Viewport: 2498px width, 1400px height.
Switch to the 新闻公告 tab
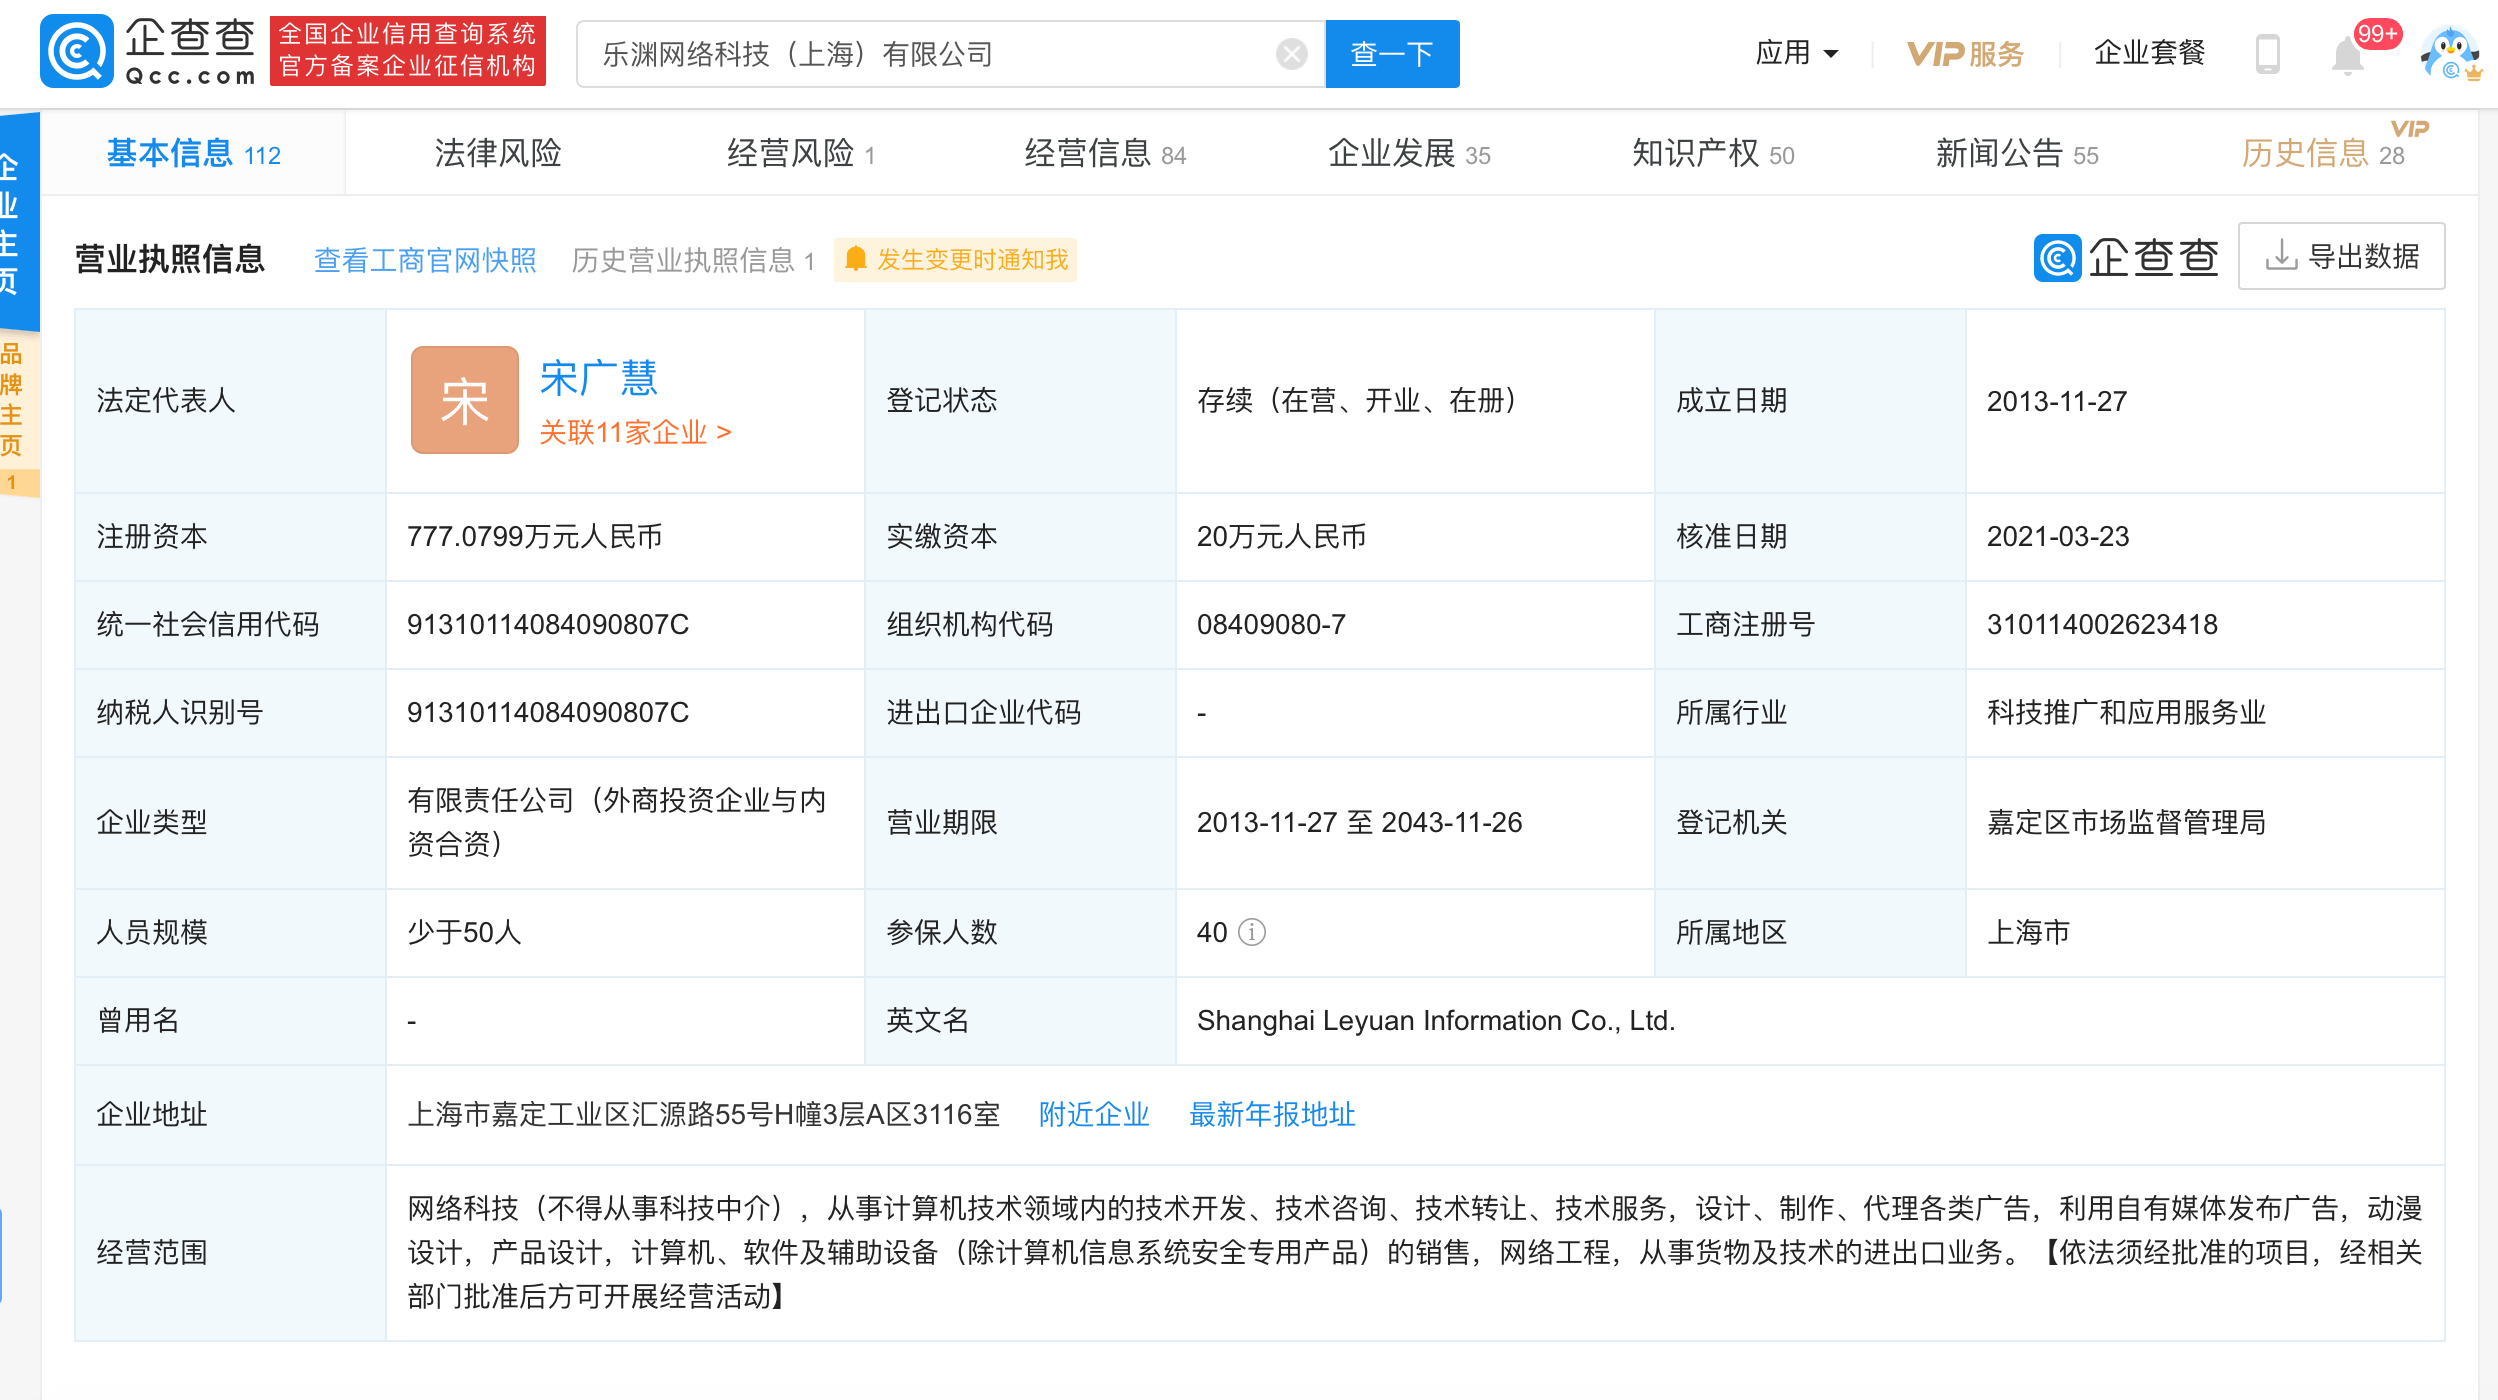coord(2017,153)
